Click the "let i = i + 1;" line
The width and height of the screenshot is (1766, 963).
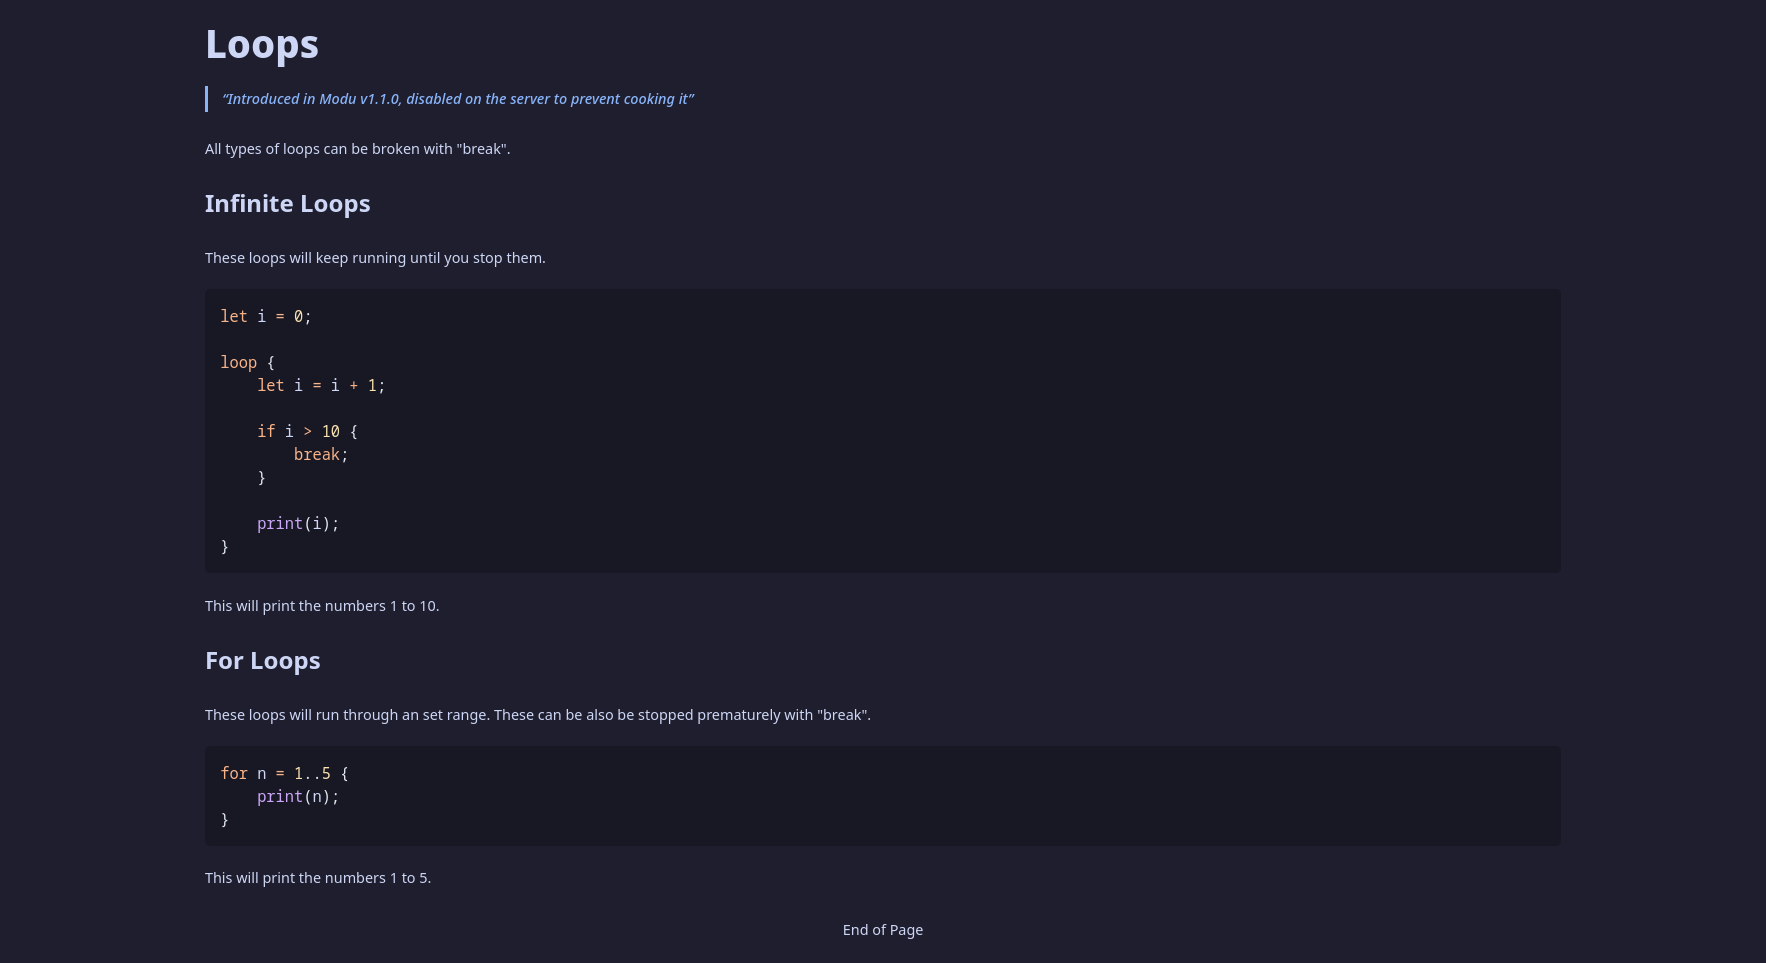click(320, 386)
